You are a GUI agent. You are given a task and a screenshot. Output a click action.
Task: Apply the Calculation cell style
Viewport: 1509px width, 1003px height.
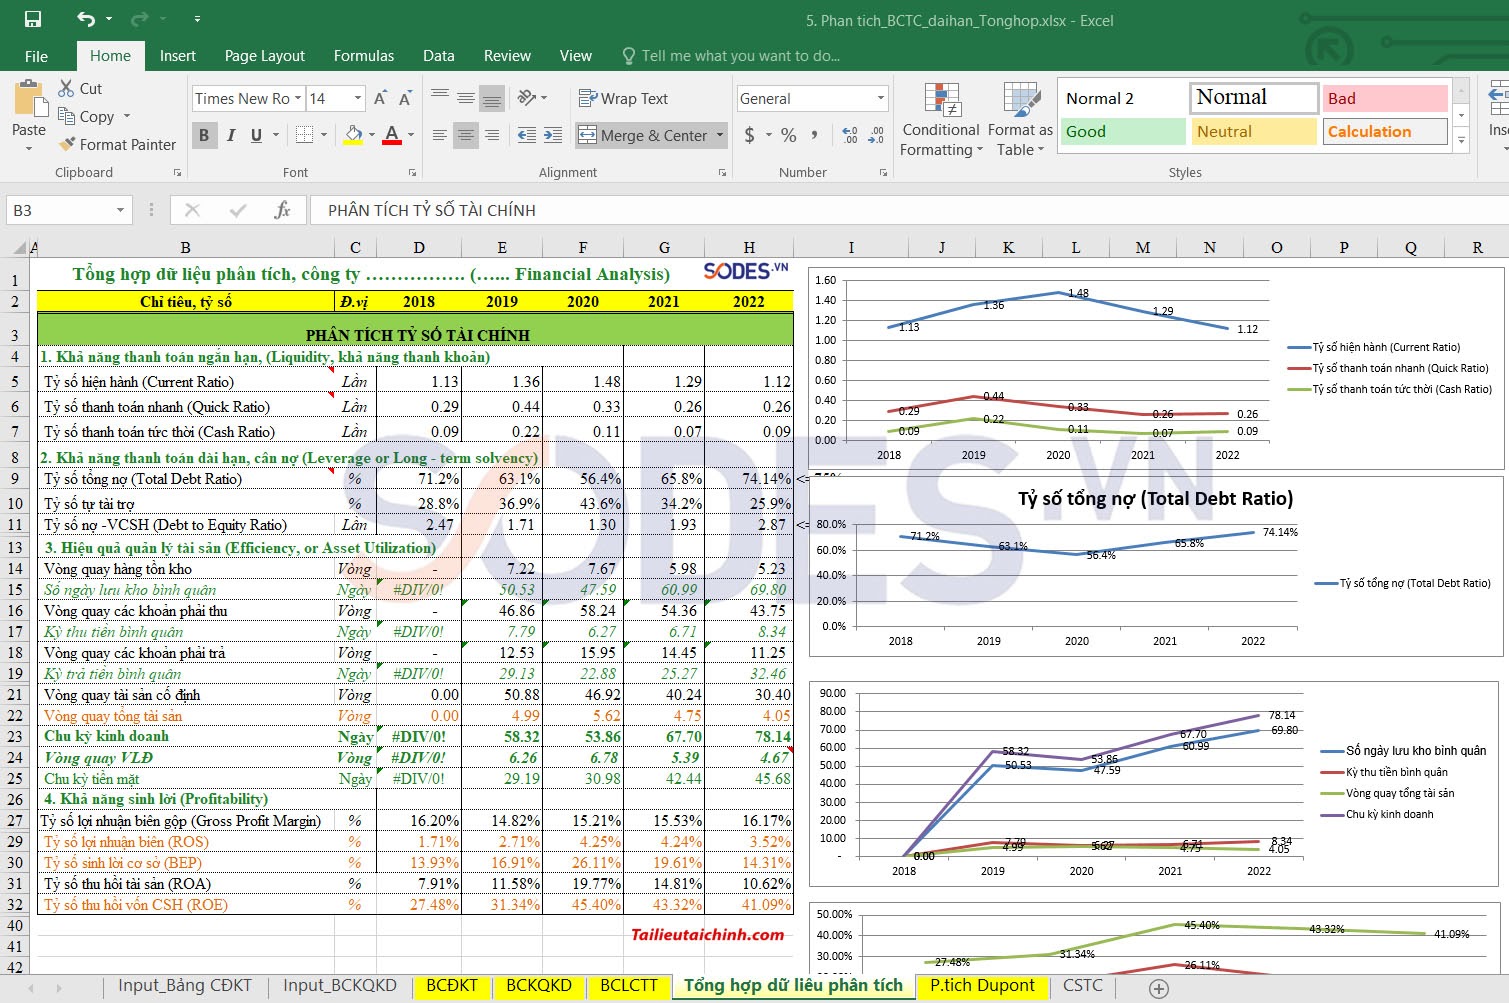1385,131
